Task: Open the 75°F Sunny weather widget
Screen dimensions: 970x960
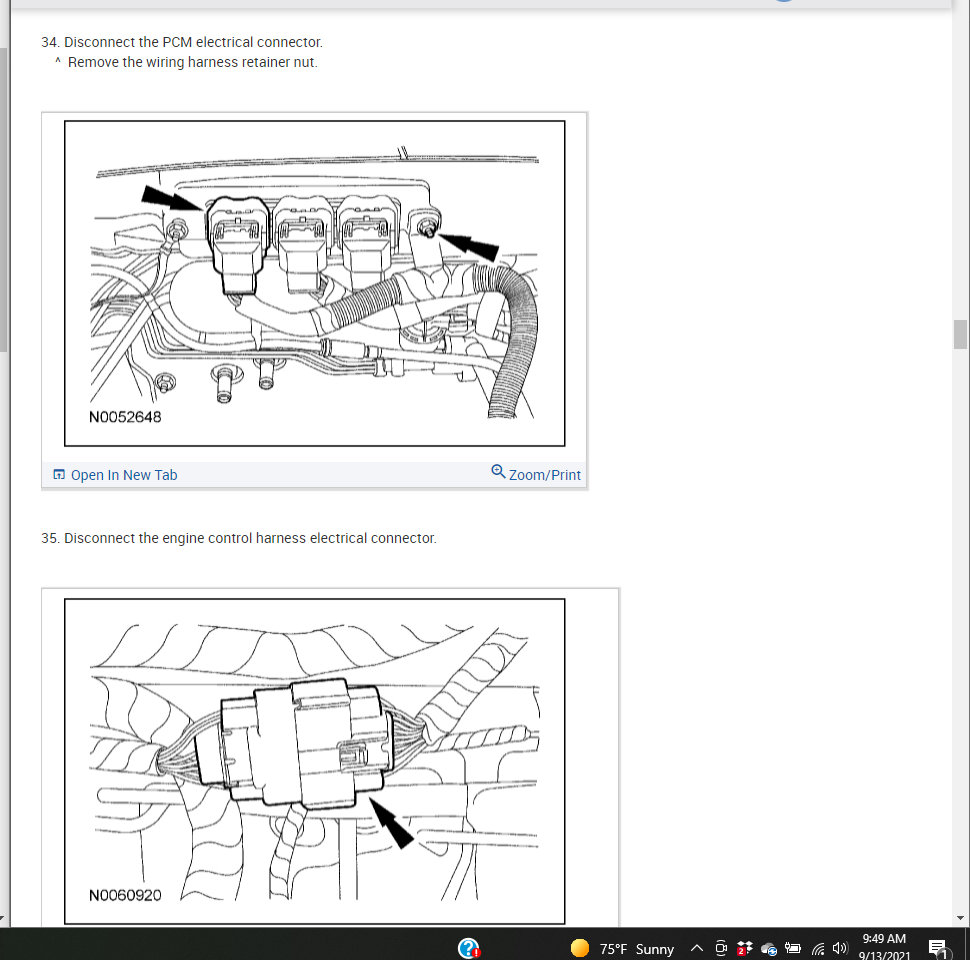Action: [x=622, y=948]
